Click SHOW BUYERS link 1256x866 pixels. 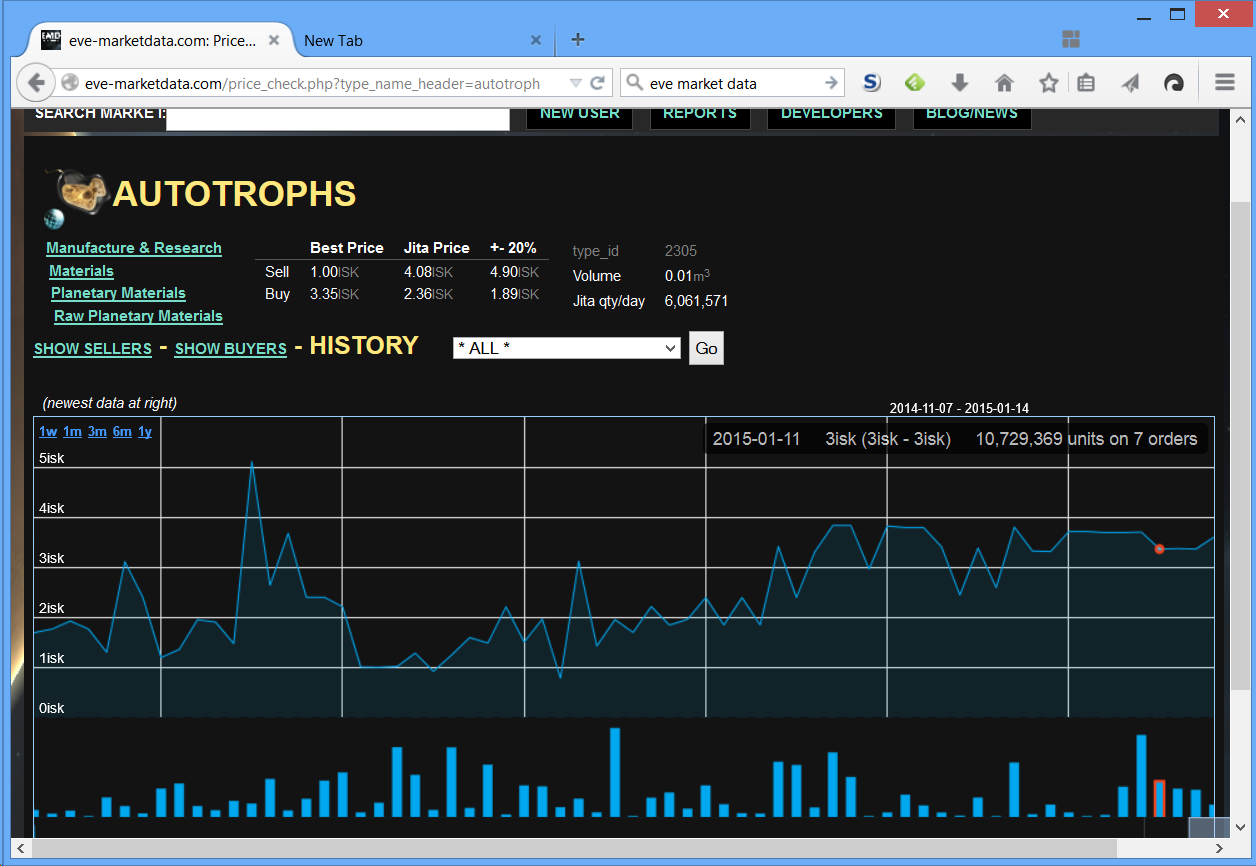231,349
